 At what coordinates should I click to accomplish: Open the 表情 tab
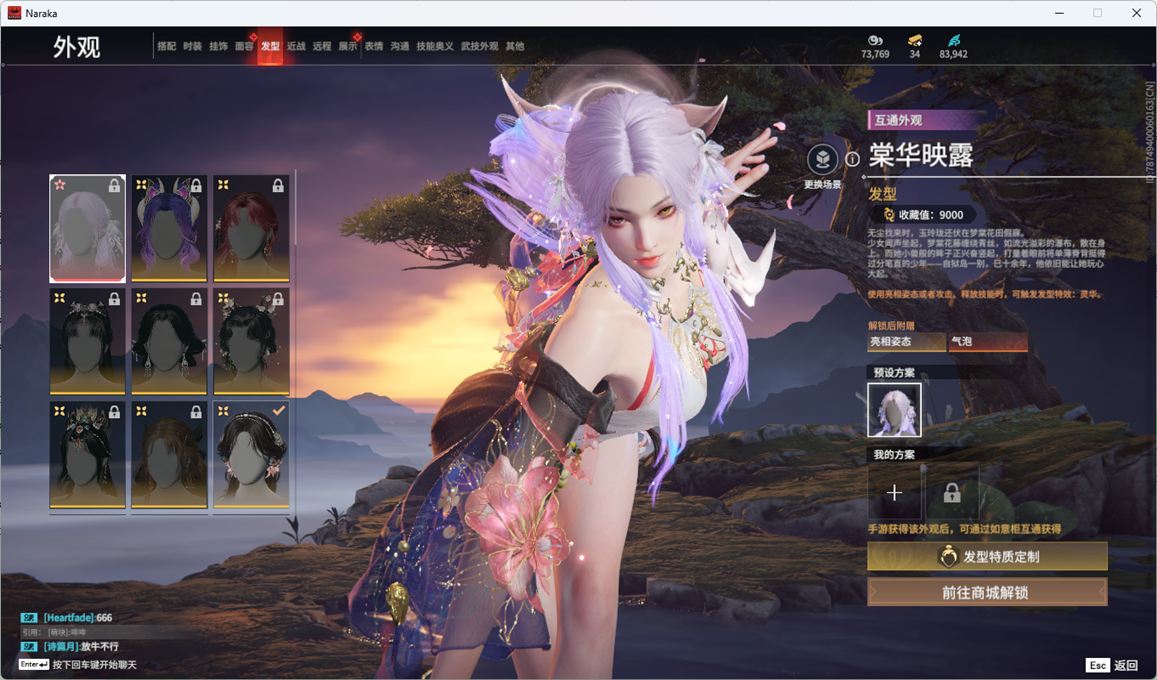373,46
